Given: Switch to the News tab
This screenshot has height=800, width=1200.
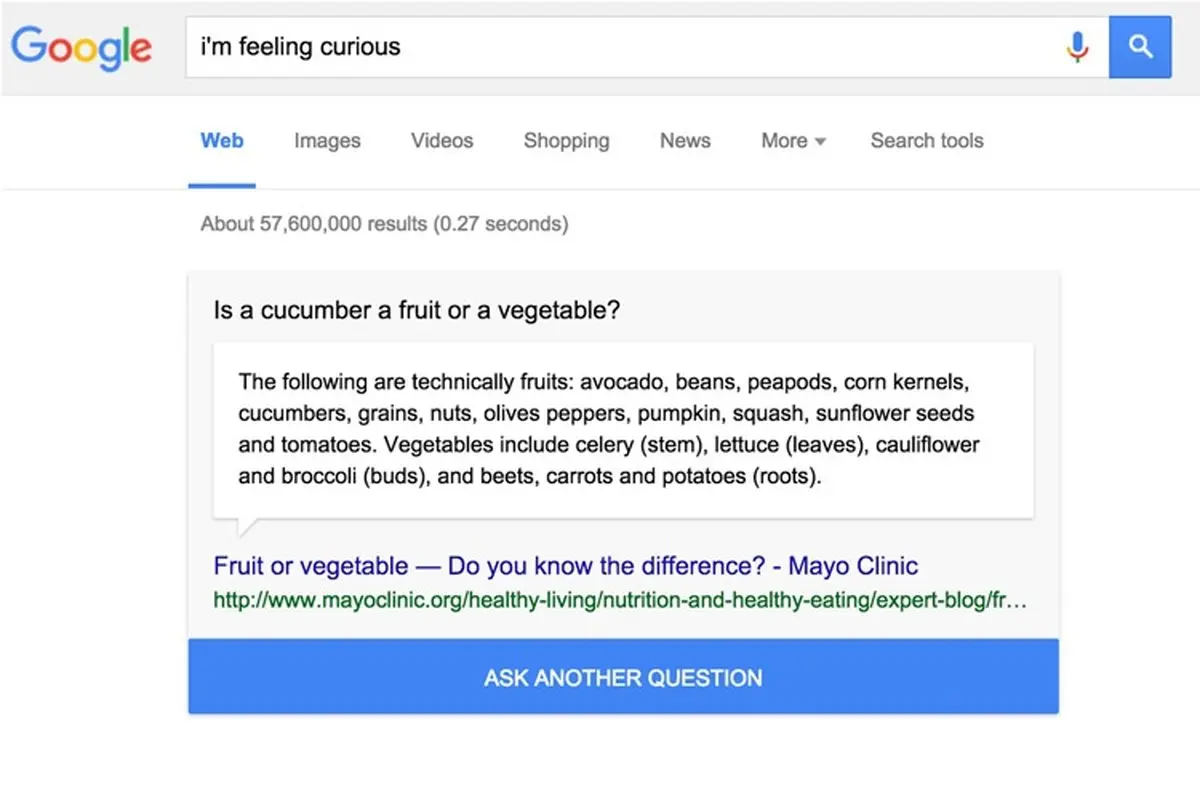Looking at the screenshot, I should [685, 141].
